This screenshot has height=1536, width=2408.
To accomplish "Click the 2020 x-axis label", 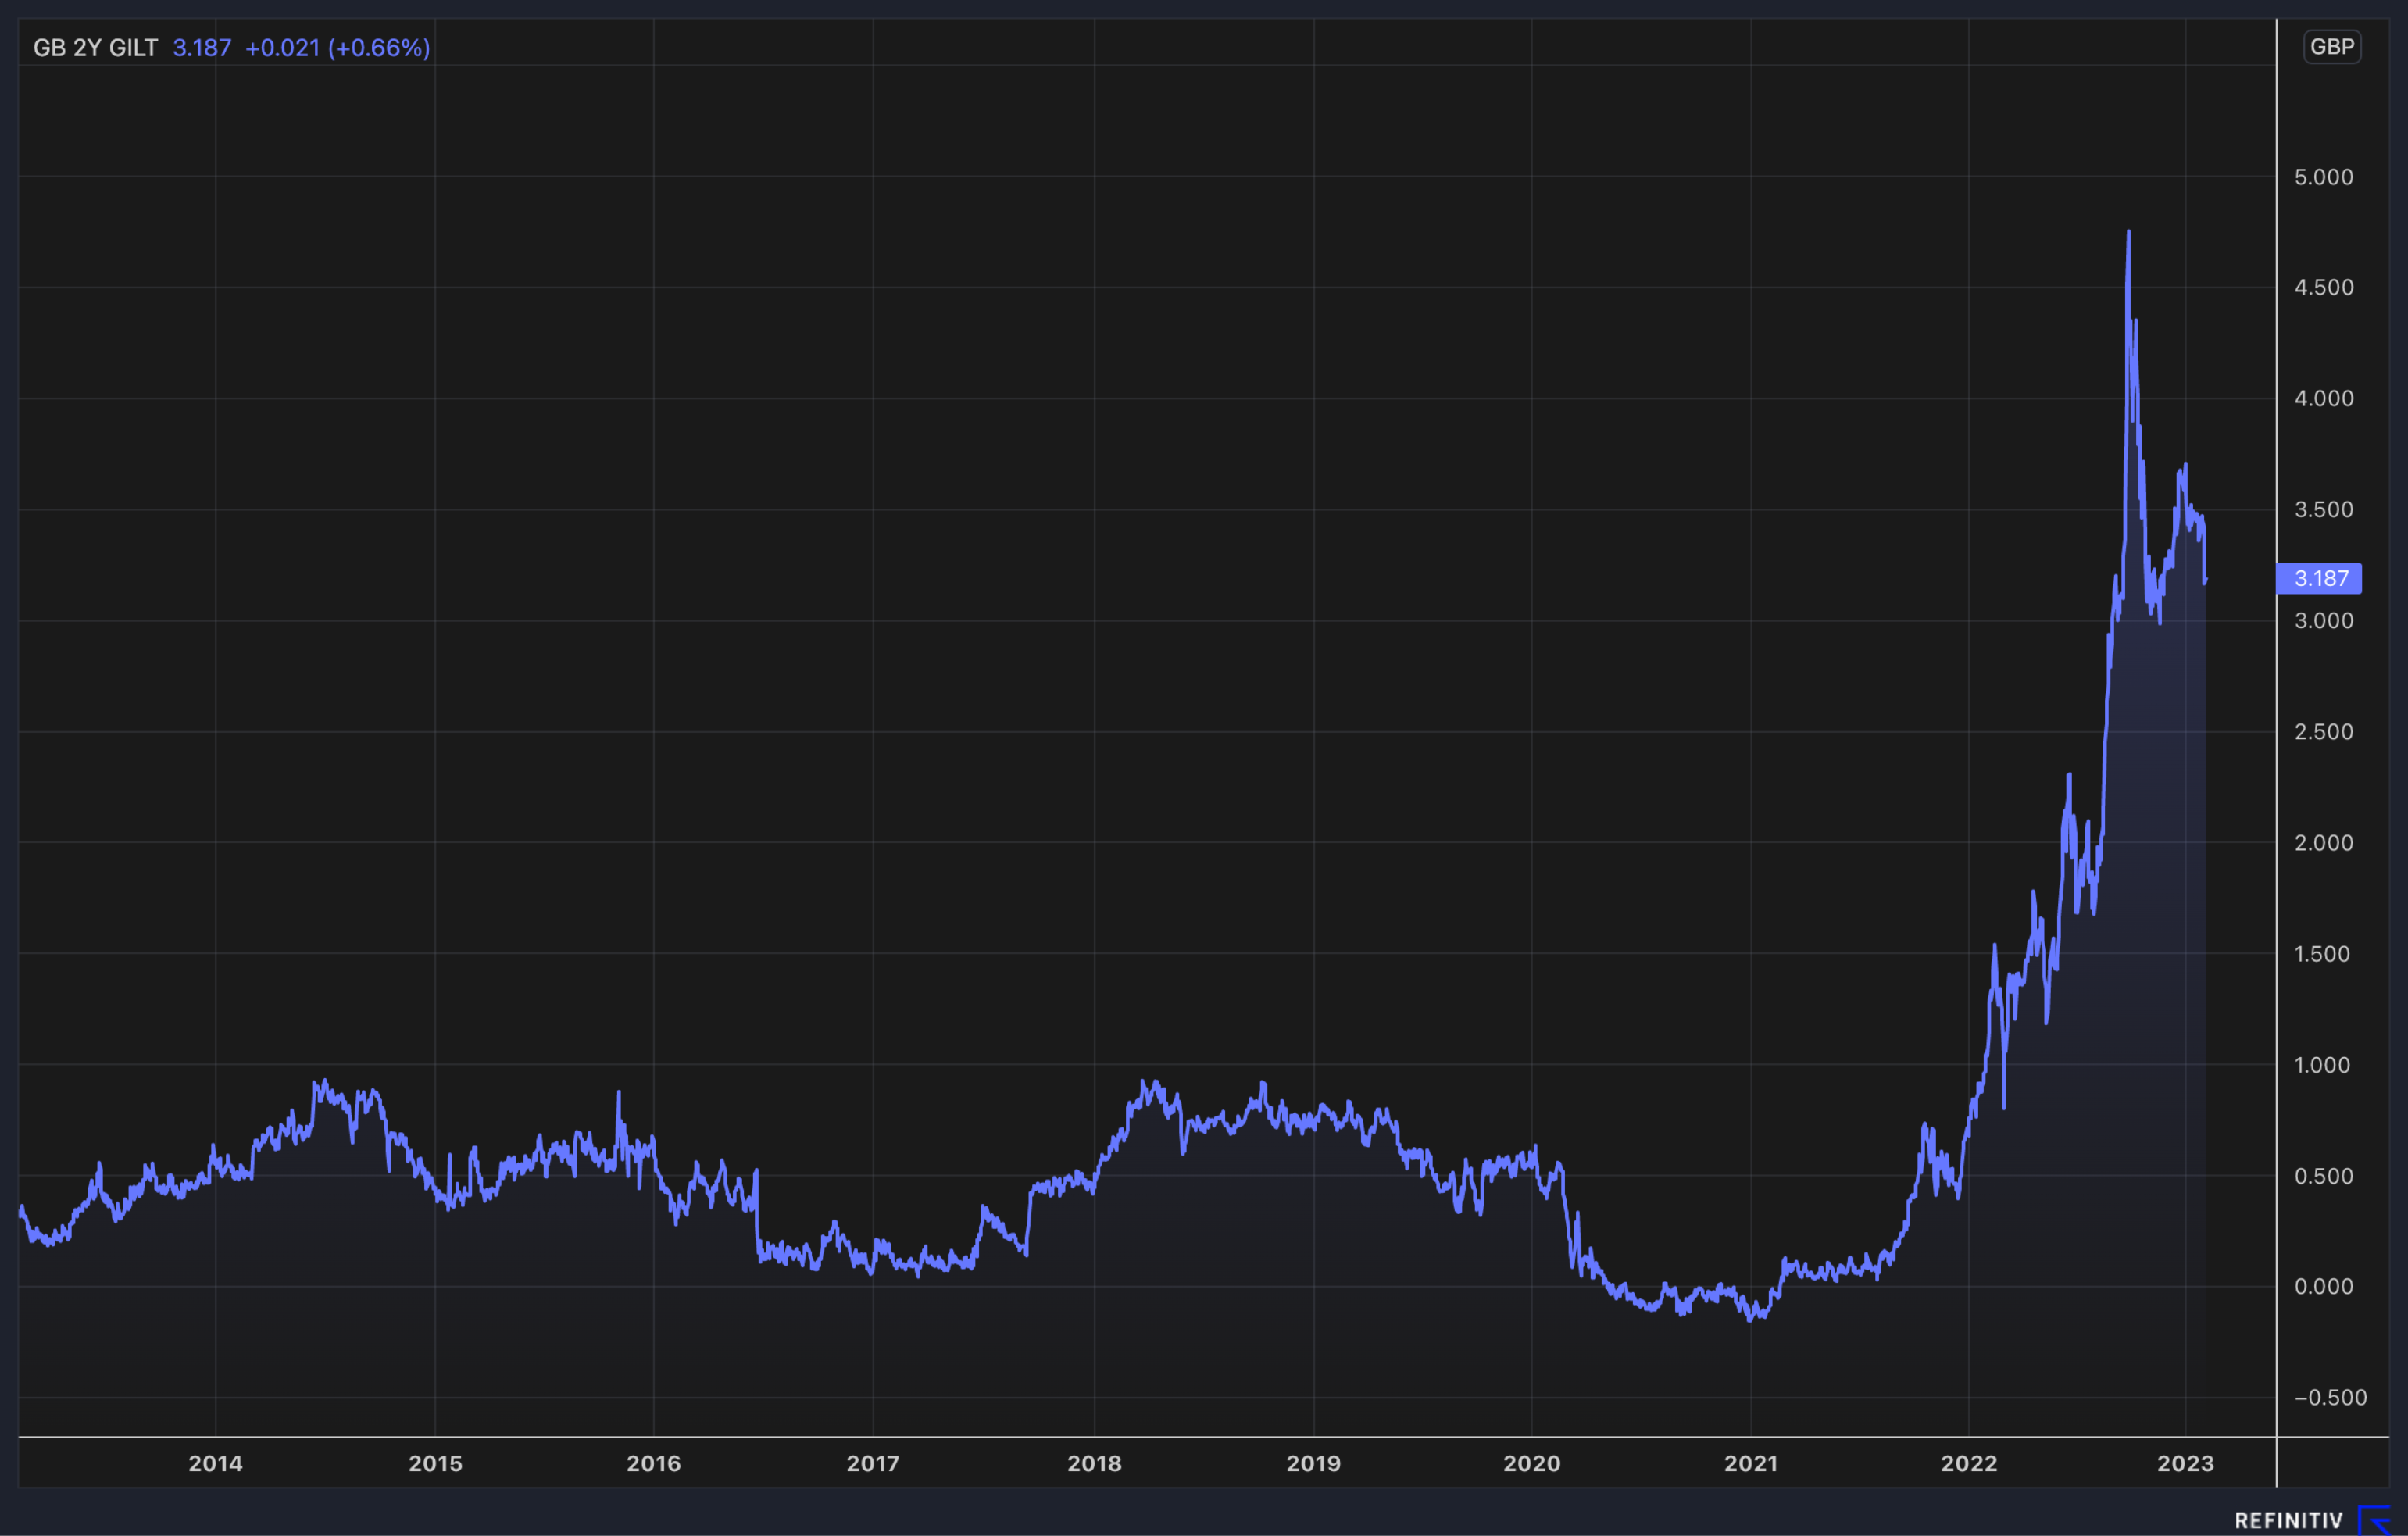I will coord(1532,1464).
